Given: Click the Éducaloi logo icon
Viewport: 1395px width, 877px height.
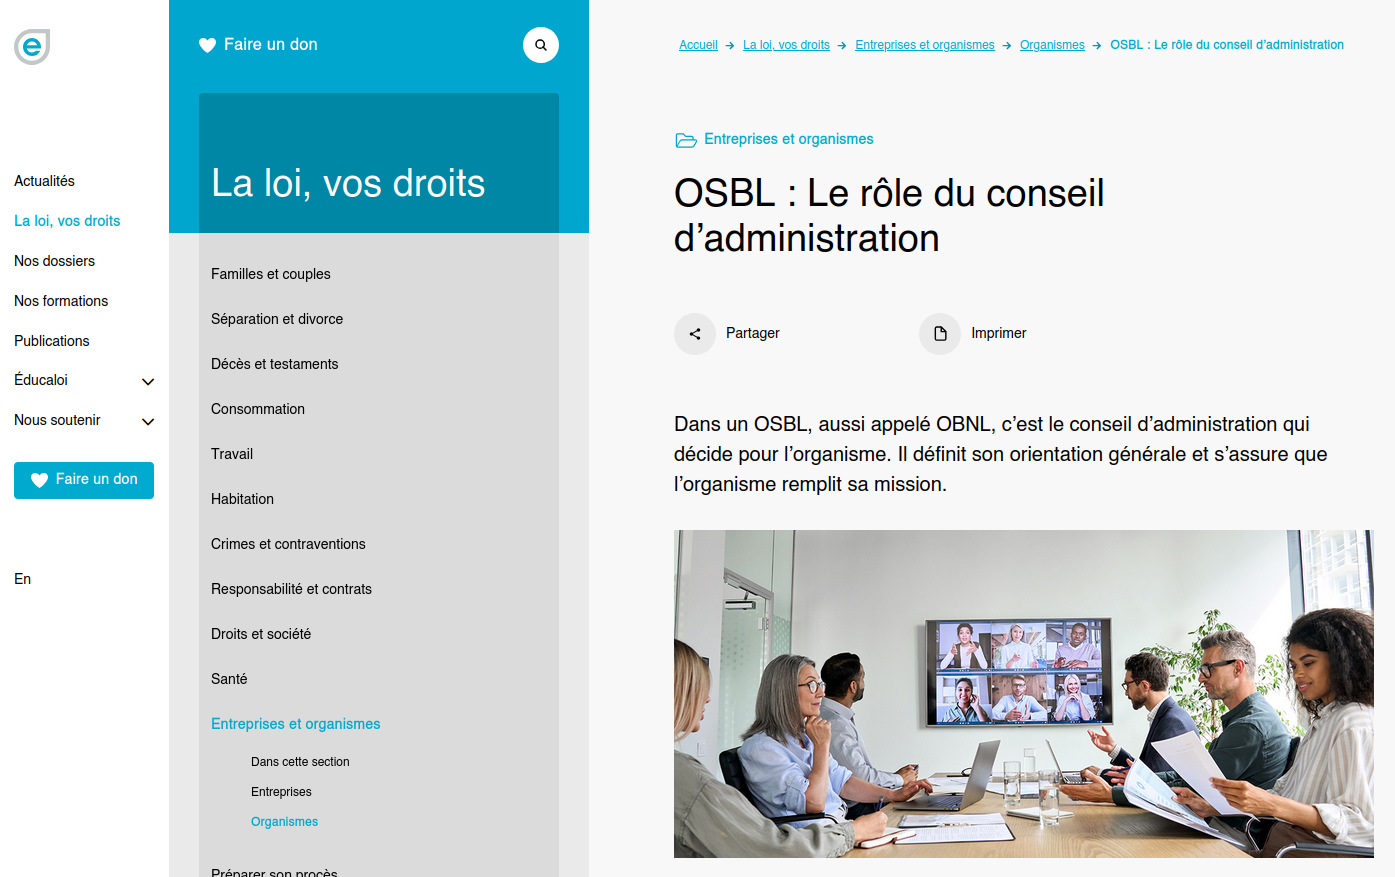Looking at the screenshot, I should coord(32,46).
